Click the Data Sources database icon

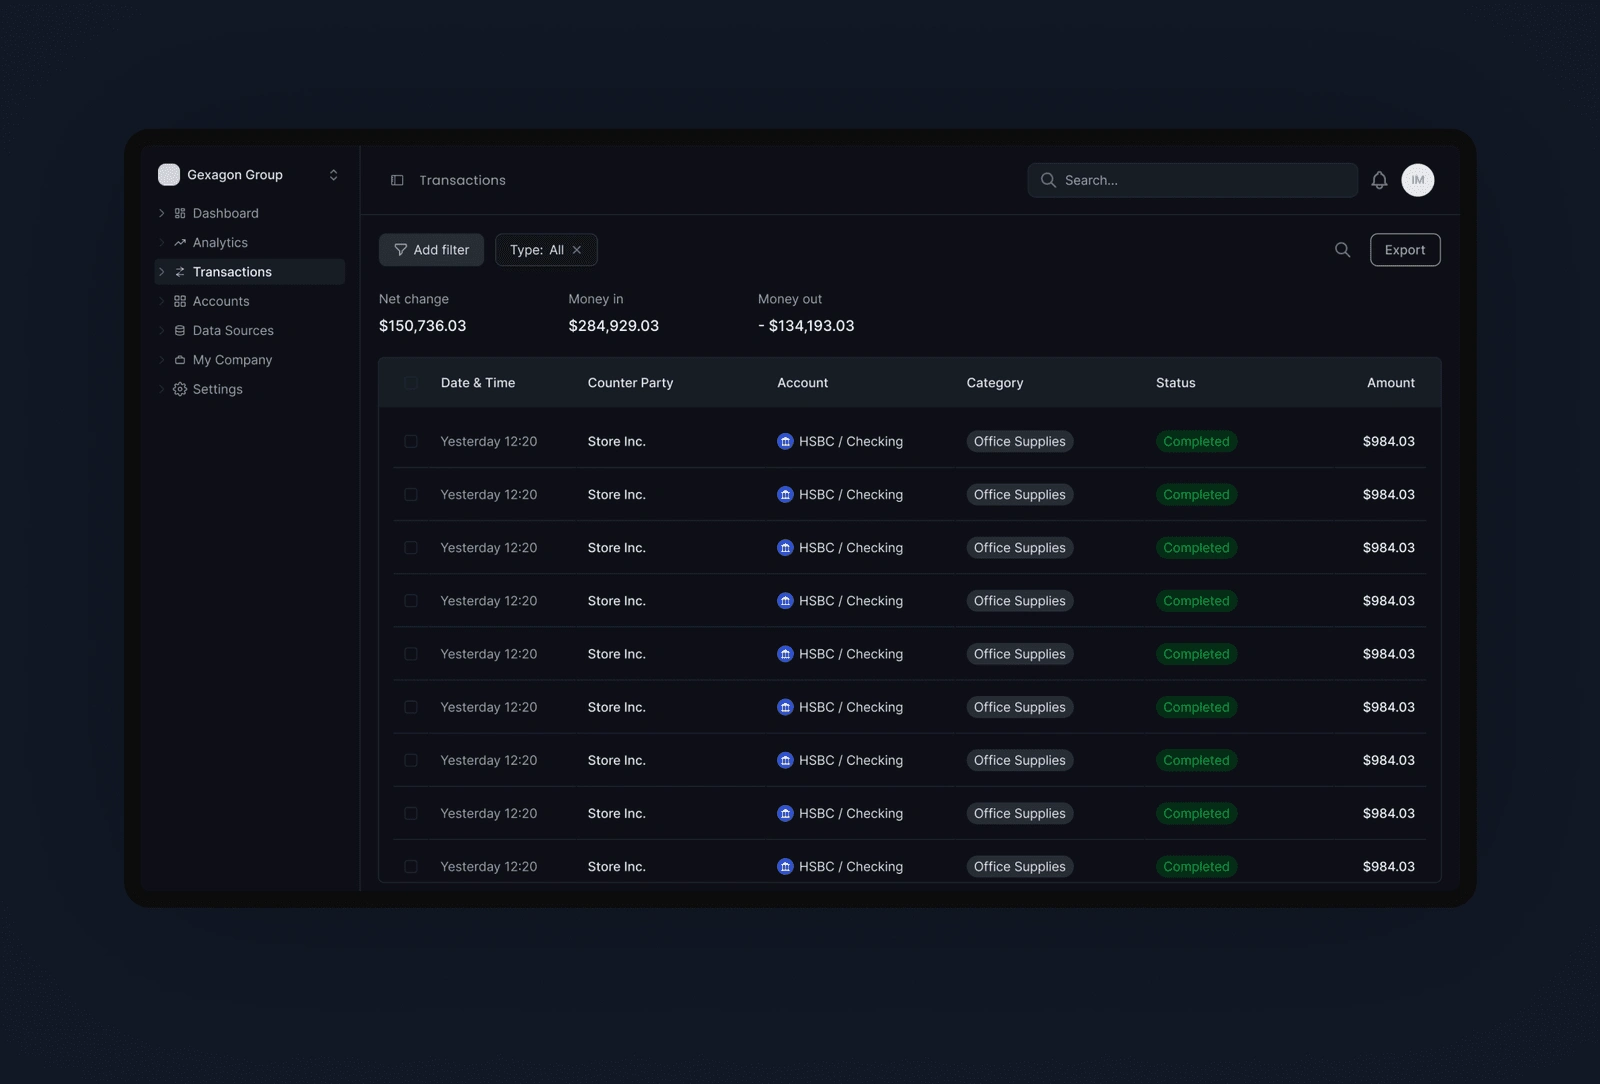pos(180,330)
